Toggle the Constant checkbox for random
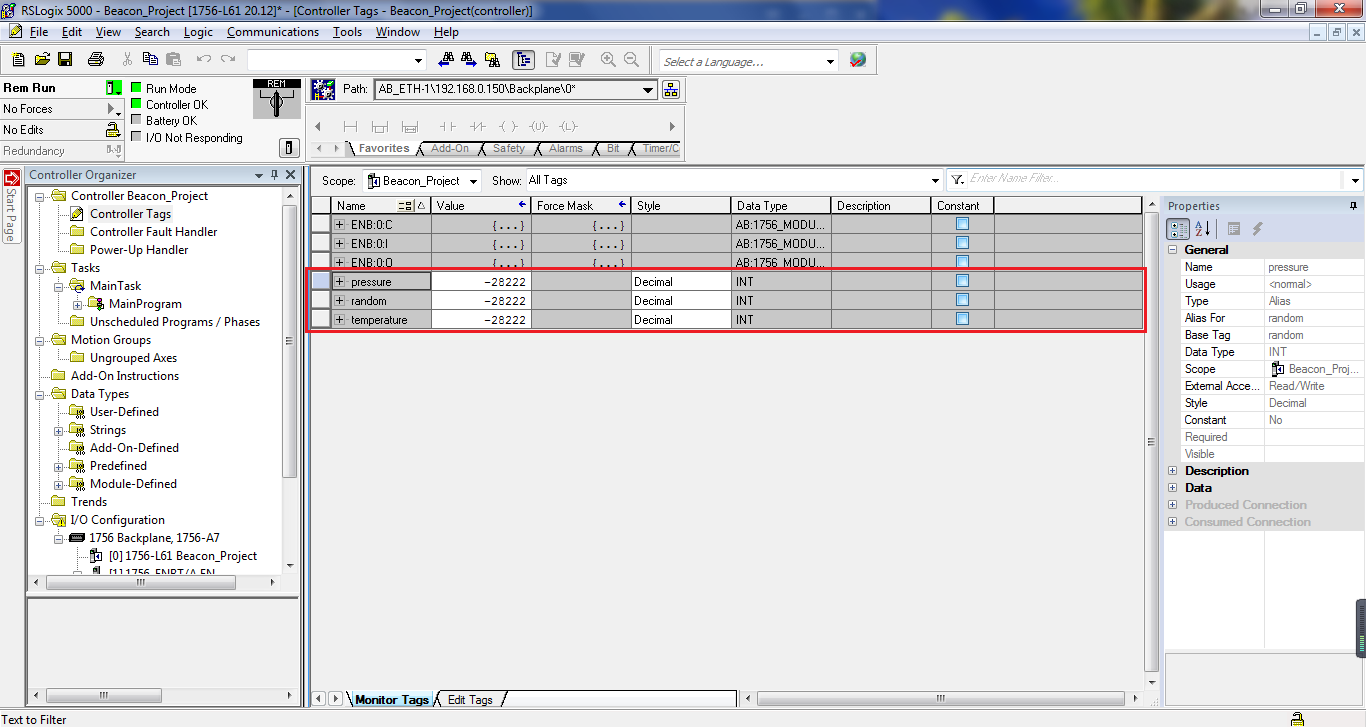The image size is (1366, 728). 962,300
